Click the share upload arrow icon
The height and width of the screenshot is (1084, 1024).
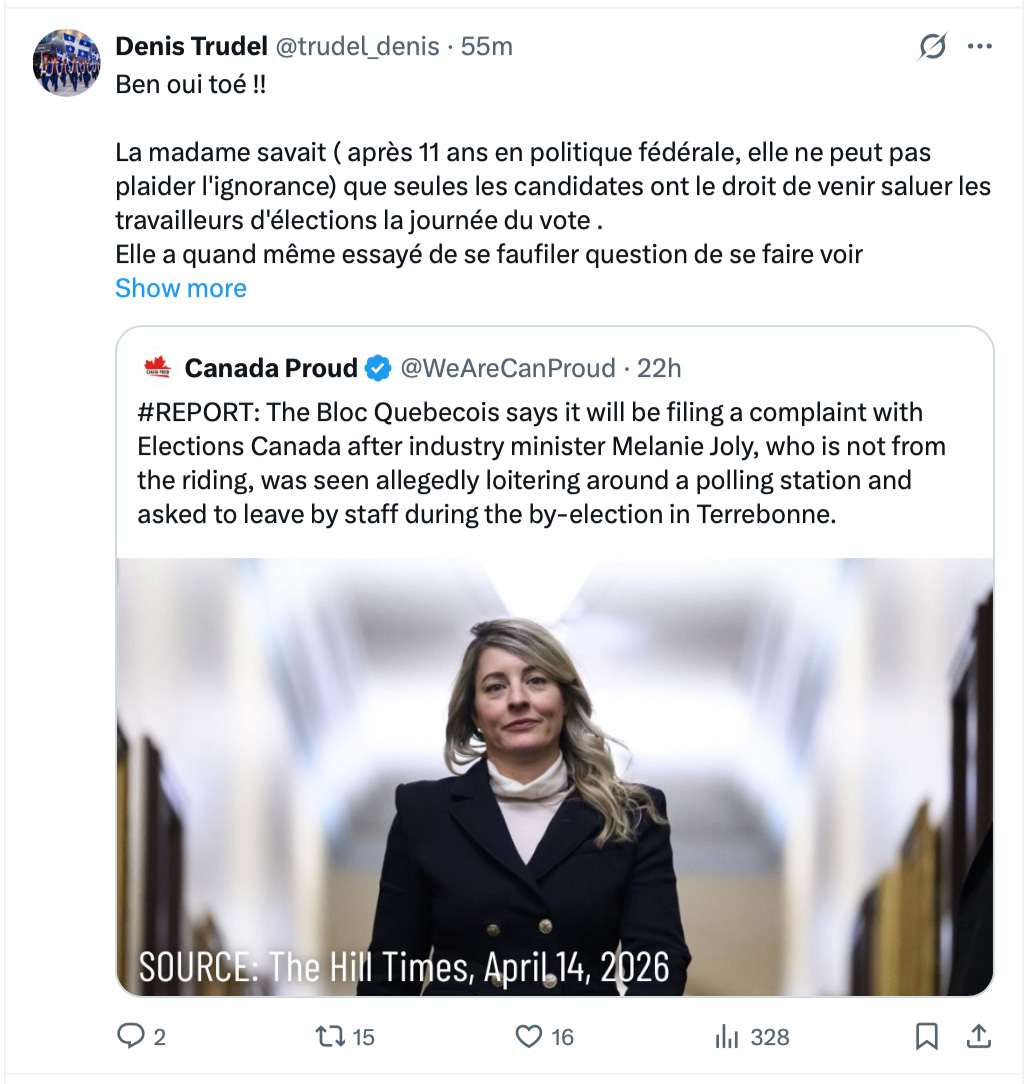click(x=979, y=1037)
